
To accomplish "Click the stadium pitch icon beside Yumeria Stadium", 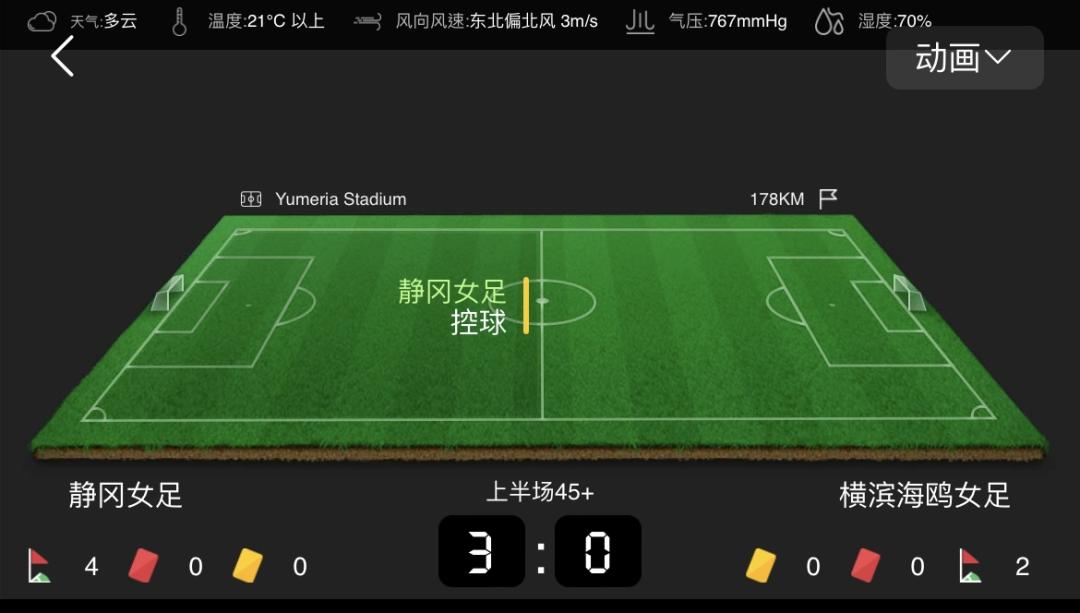I will coord(251,199).
